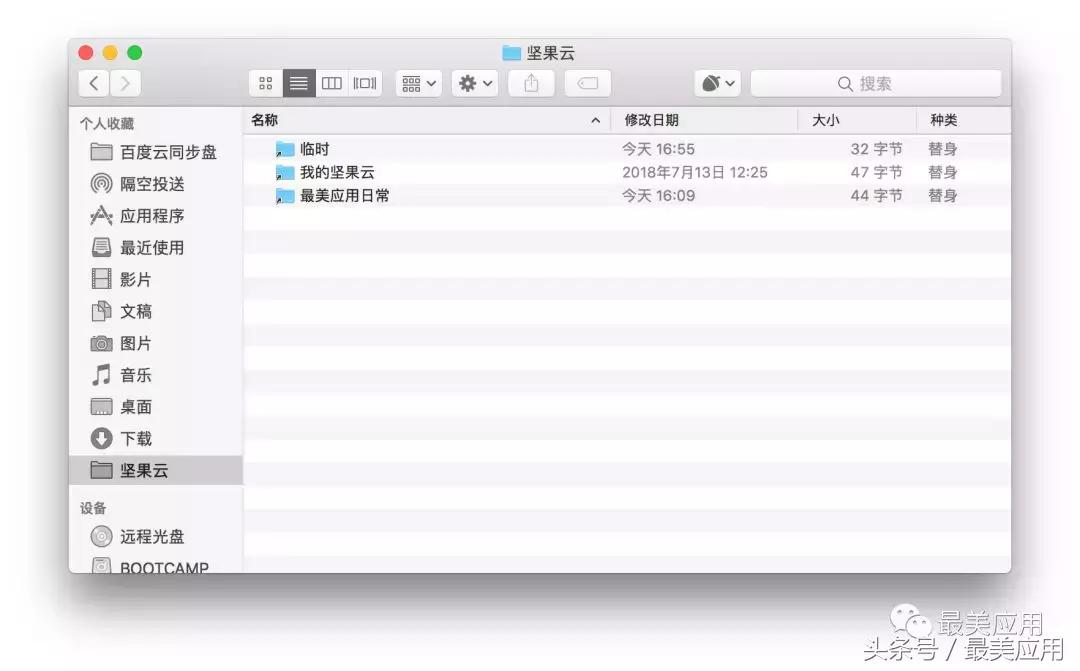Switch to list view
This screenshot has height=671, width=1080.
click(x=299, y=83)
